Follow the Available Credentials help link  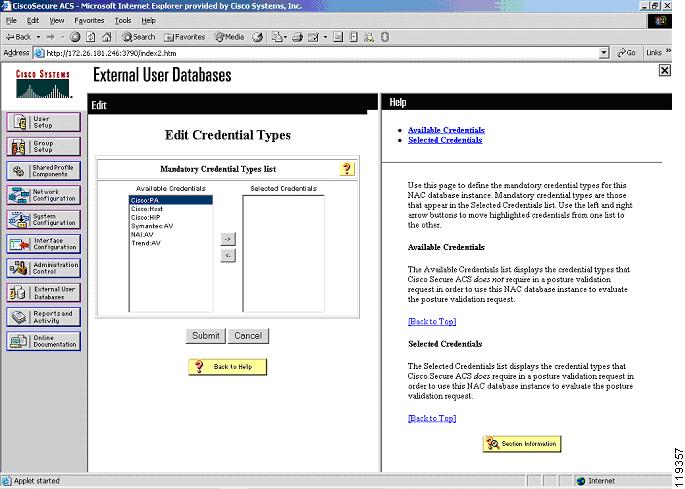pyautogui.click(x=446, y=130)
